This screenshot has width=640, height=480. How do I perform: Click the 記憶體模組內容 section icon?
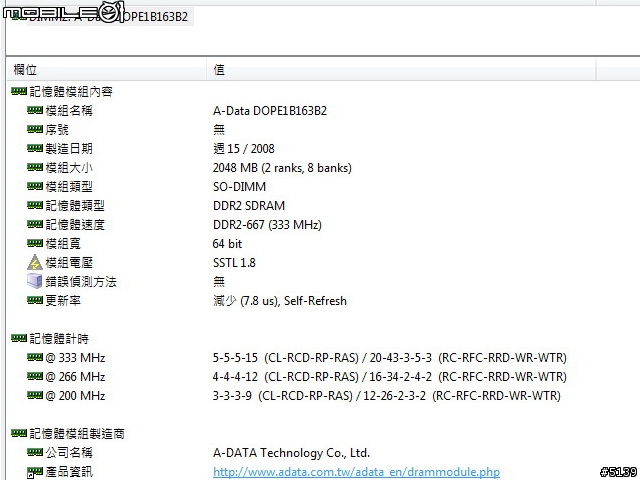(19, 91)
